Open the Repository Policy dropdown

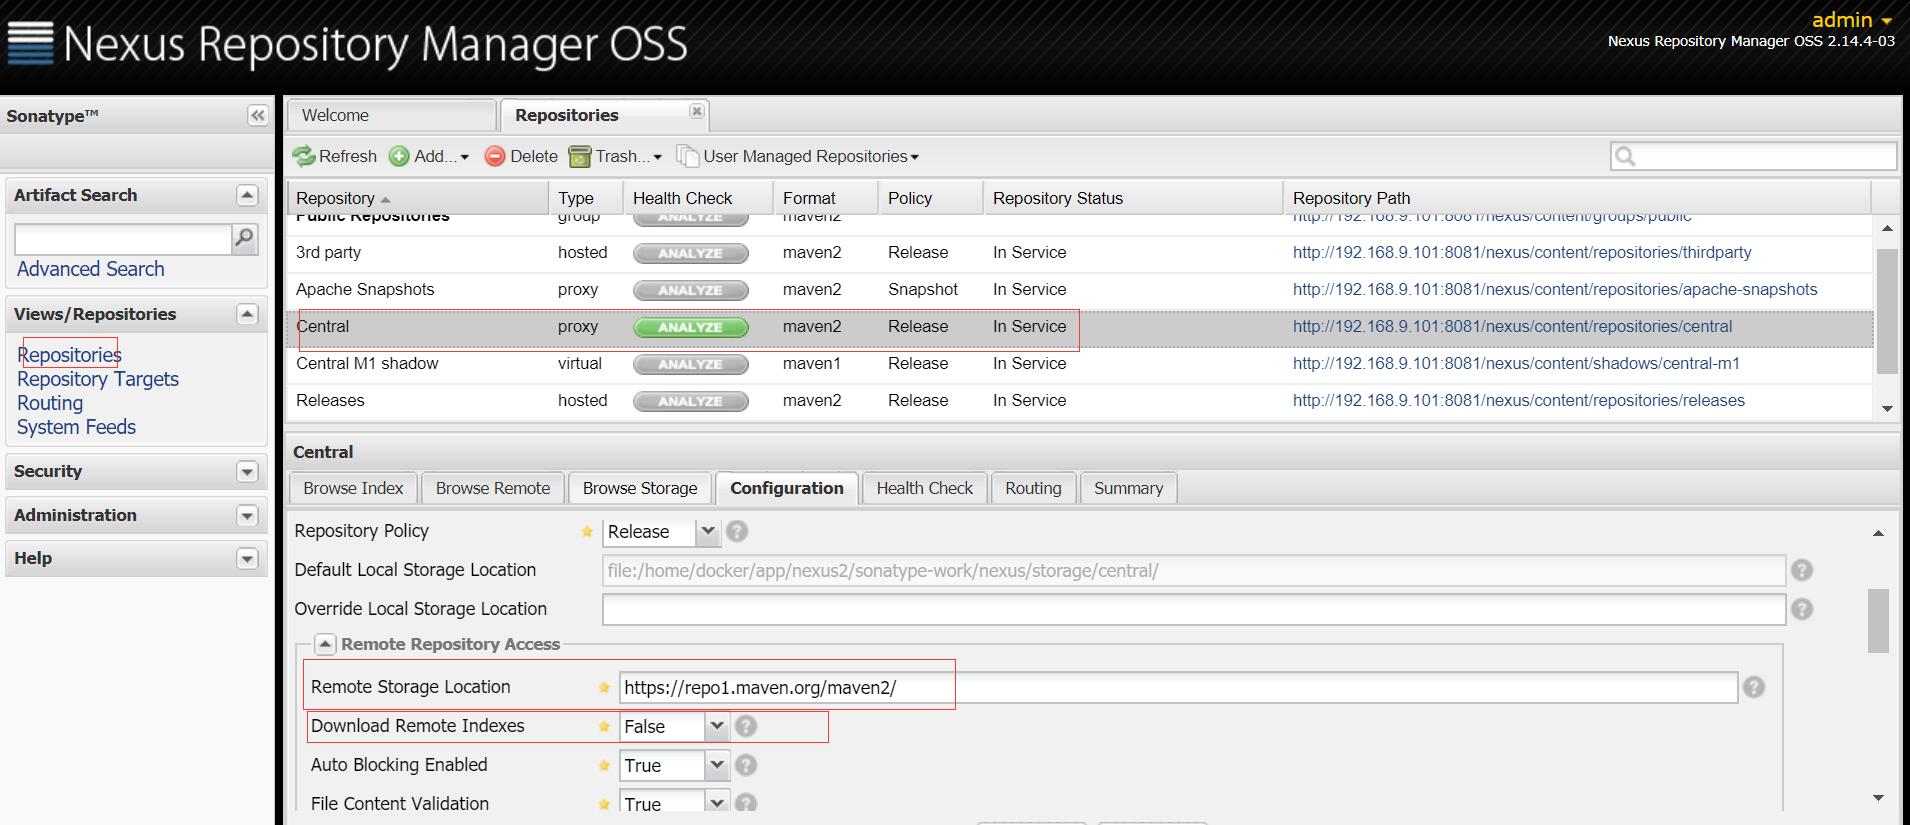point(707,531)
